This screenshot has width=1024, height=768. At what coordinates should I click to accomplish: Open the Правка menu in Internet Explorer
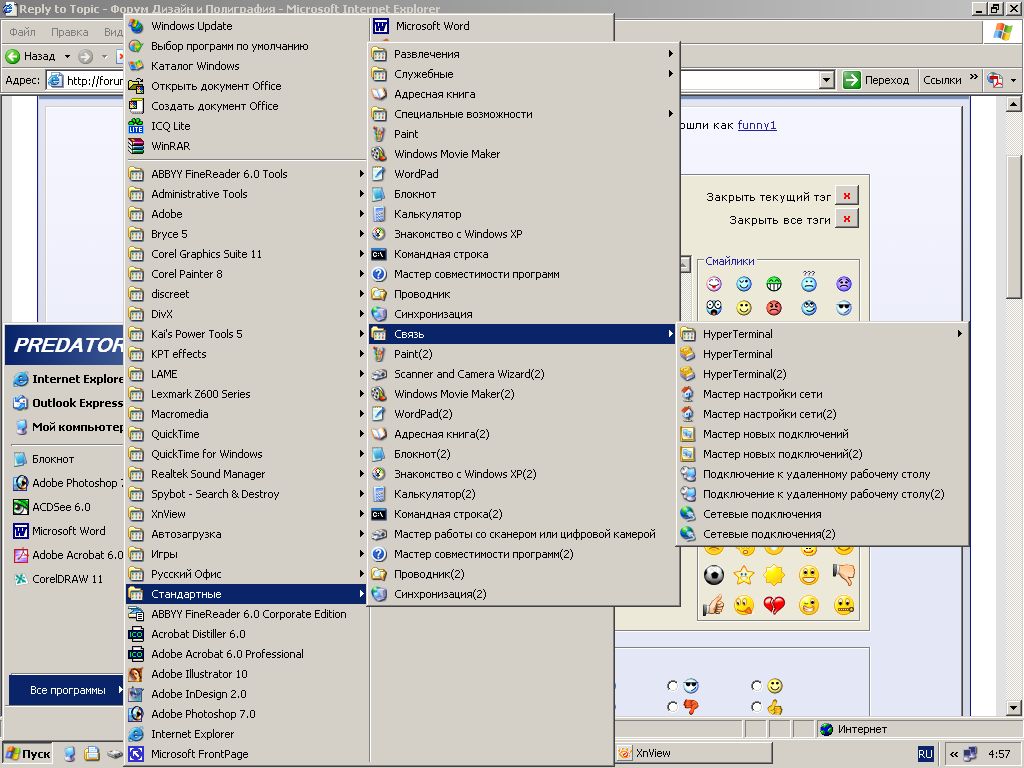click(69, 31)
